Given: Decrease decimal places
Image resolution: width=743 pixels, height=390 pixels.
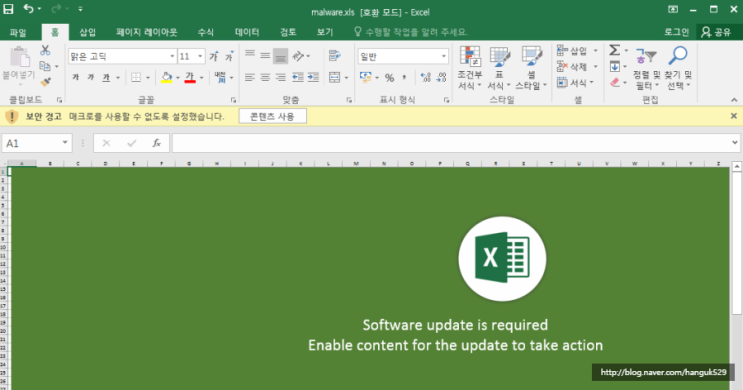Looking at the screenshot, I should click(x=441, y=77).
